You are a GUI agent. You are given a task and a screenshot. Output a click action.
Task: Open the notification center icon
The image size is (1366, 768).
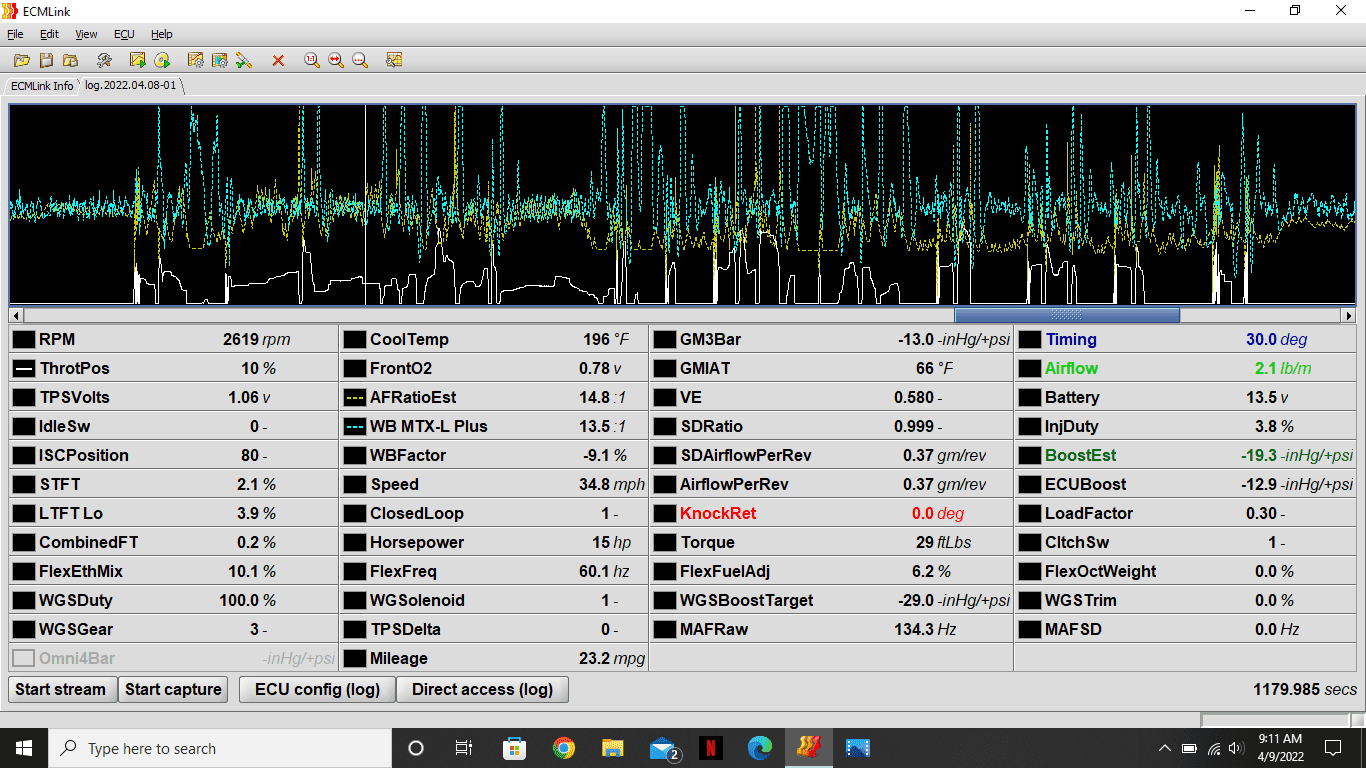tap(1333, 748)
